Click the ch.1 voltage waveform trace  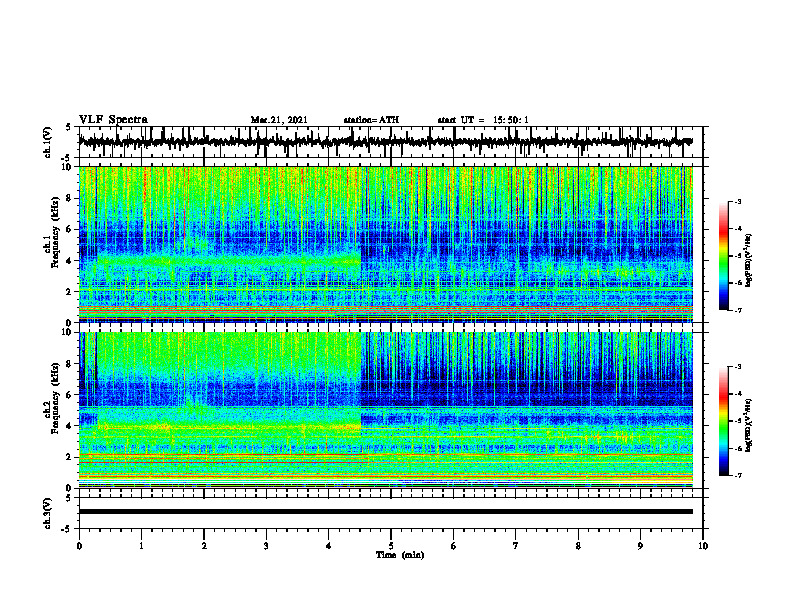[x=385, y=142]
